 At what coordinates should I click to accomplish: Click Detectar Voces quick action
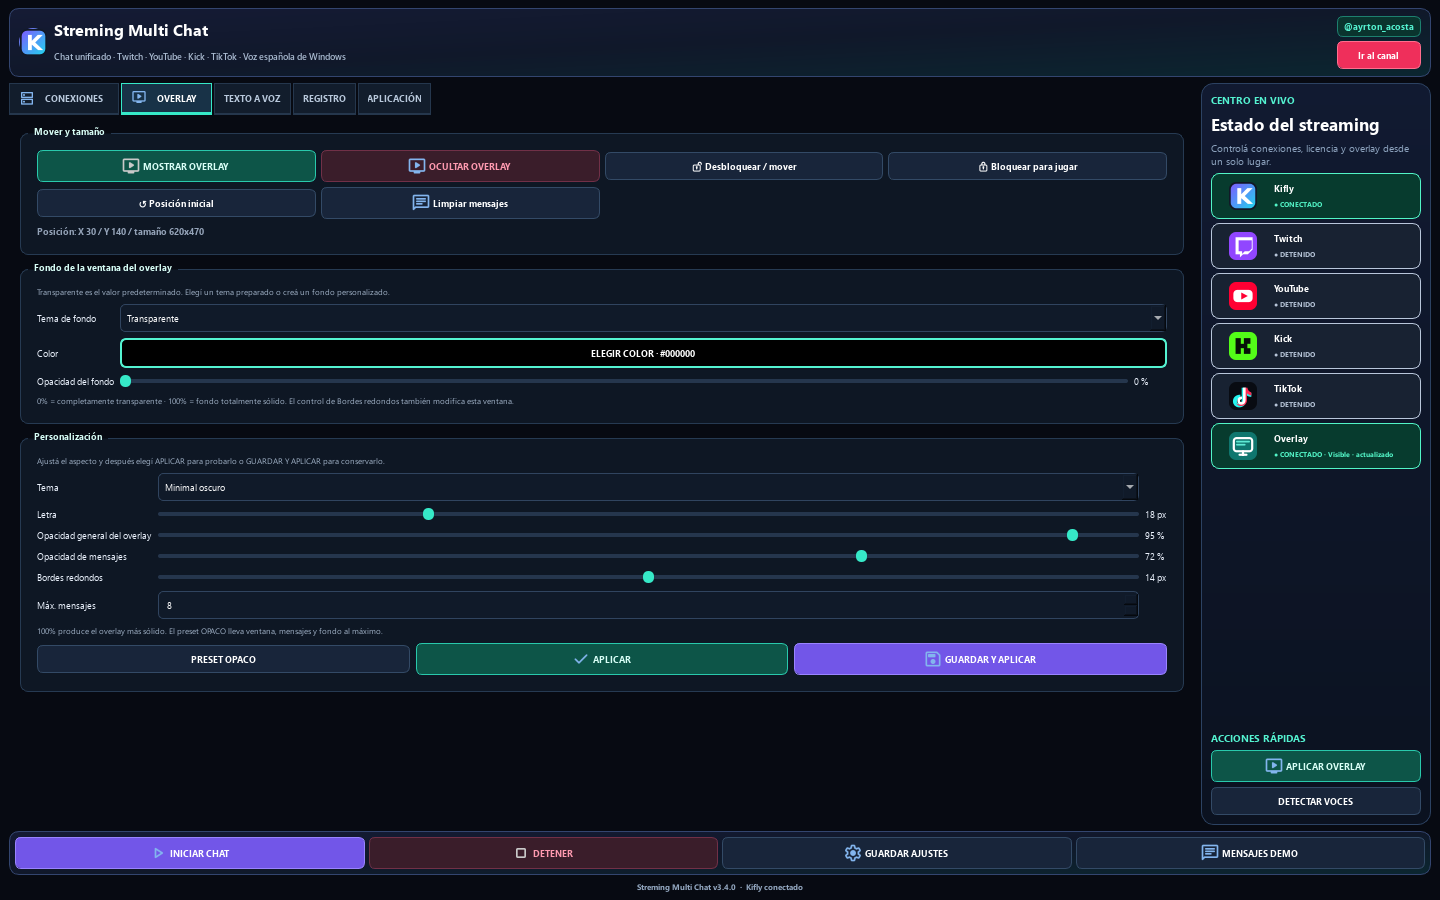[1315, 801]
